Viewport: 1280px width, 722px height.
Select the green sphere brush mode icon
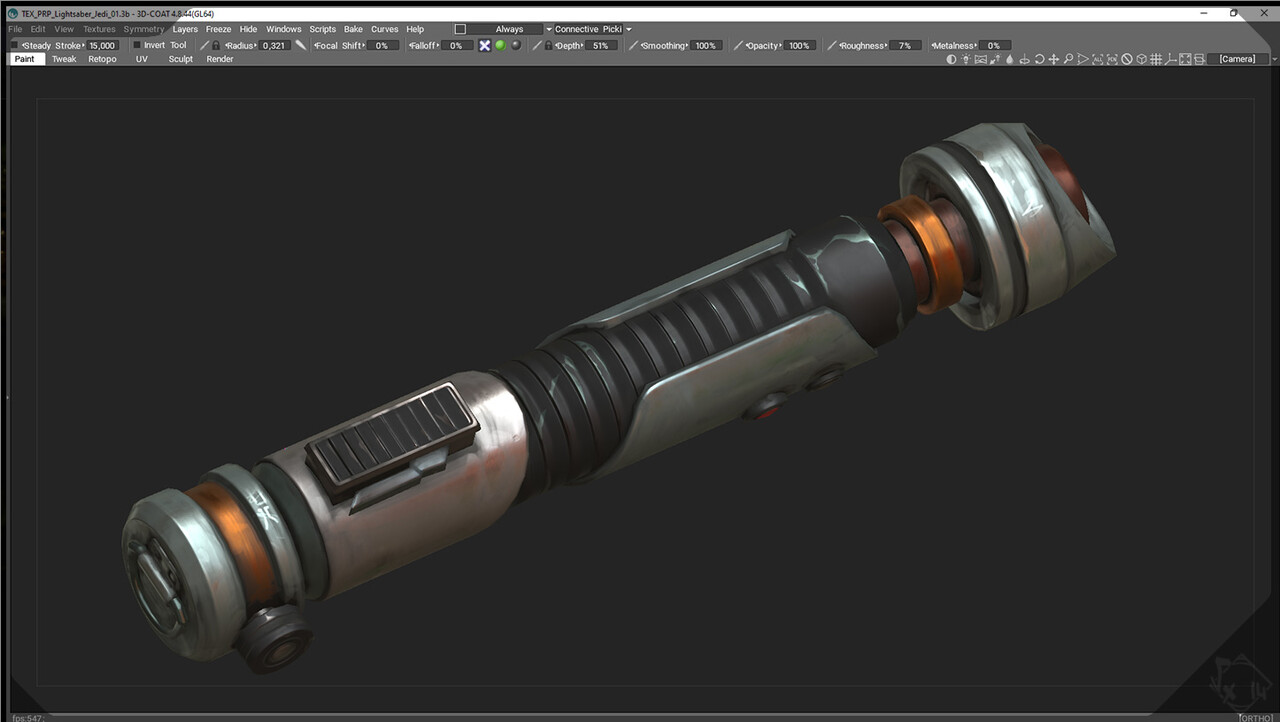(x=500, y=45)
